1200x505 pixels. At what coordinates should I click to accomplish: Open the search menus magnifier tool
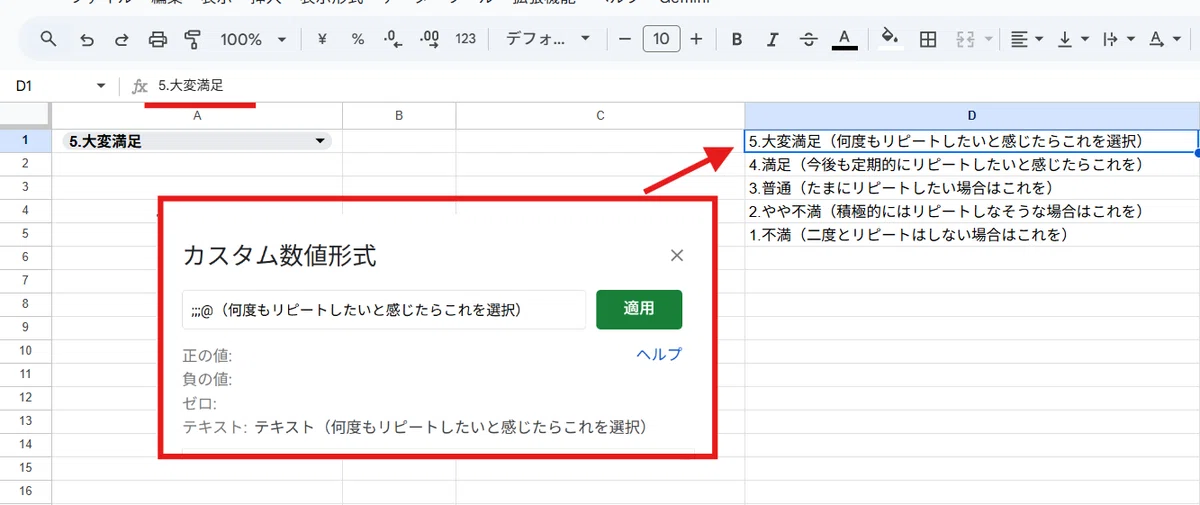(x=48, y=40)
